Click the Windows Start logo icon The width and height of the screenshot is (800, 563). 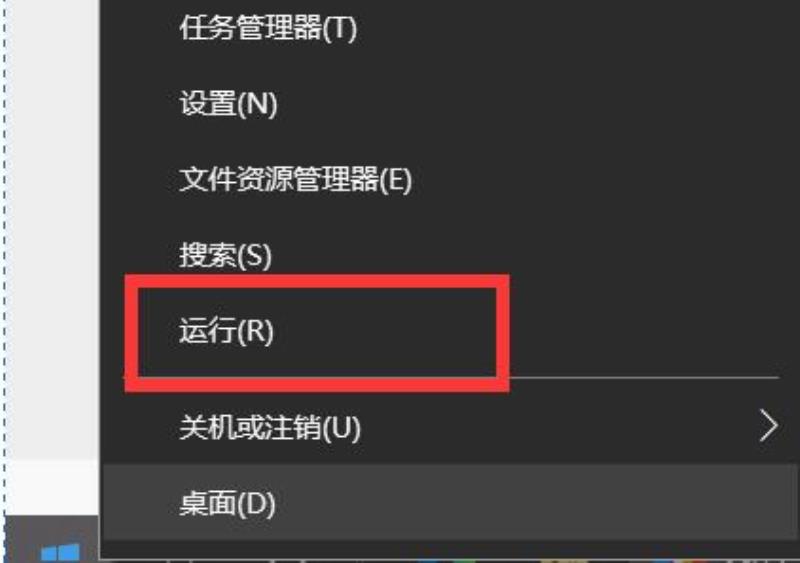pyautogui.click(x=60, y=553)
